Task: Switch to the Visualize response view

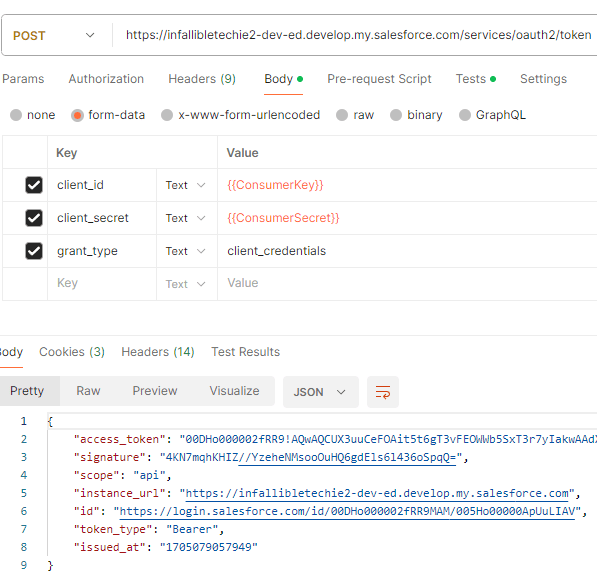Action: point(235,391)
